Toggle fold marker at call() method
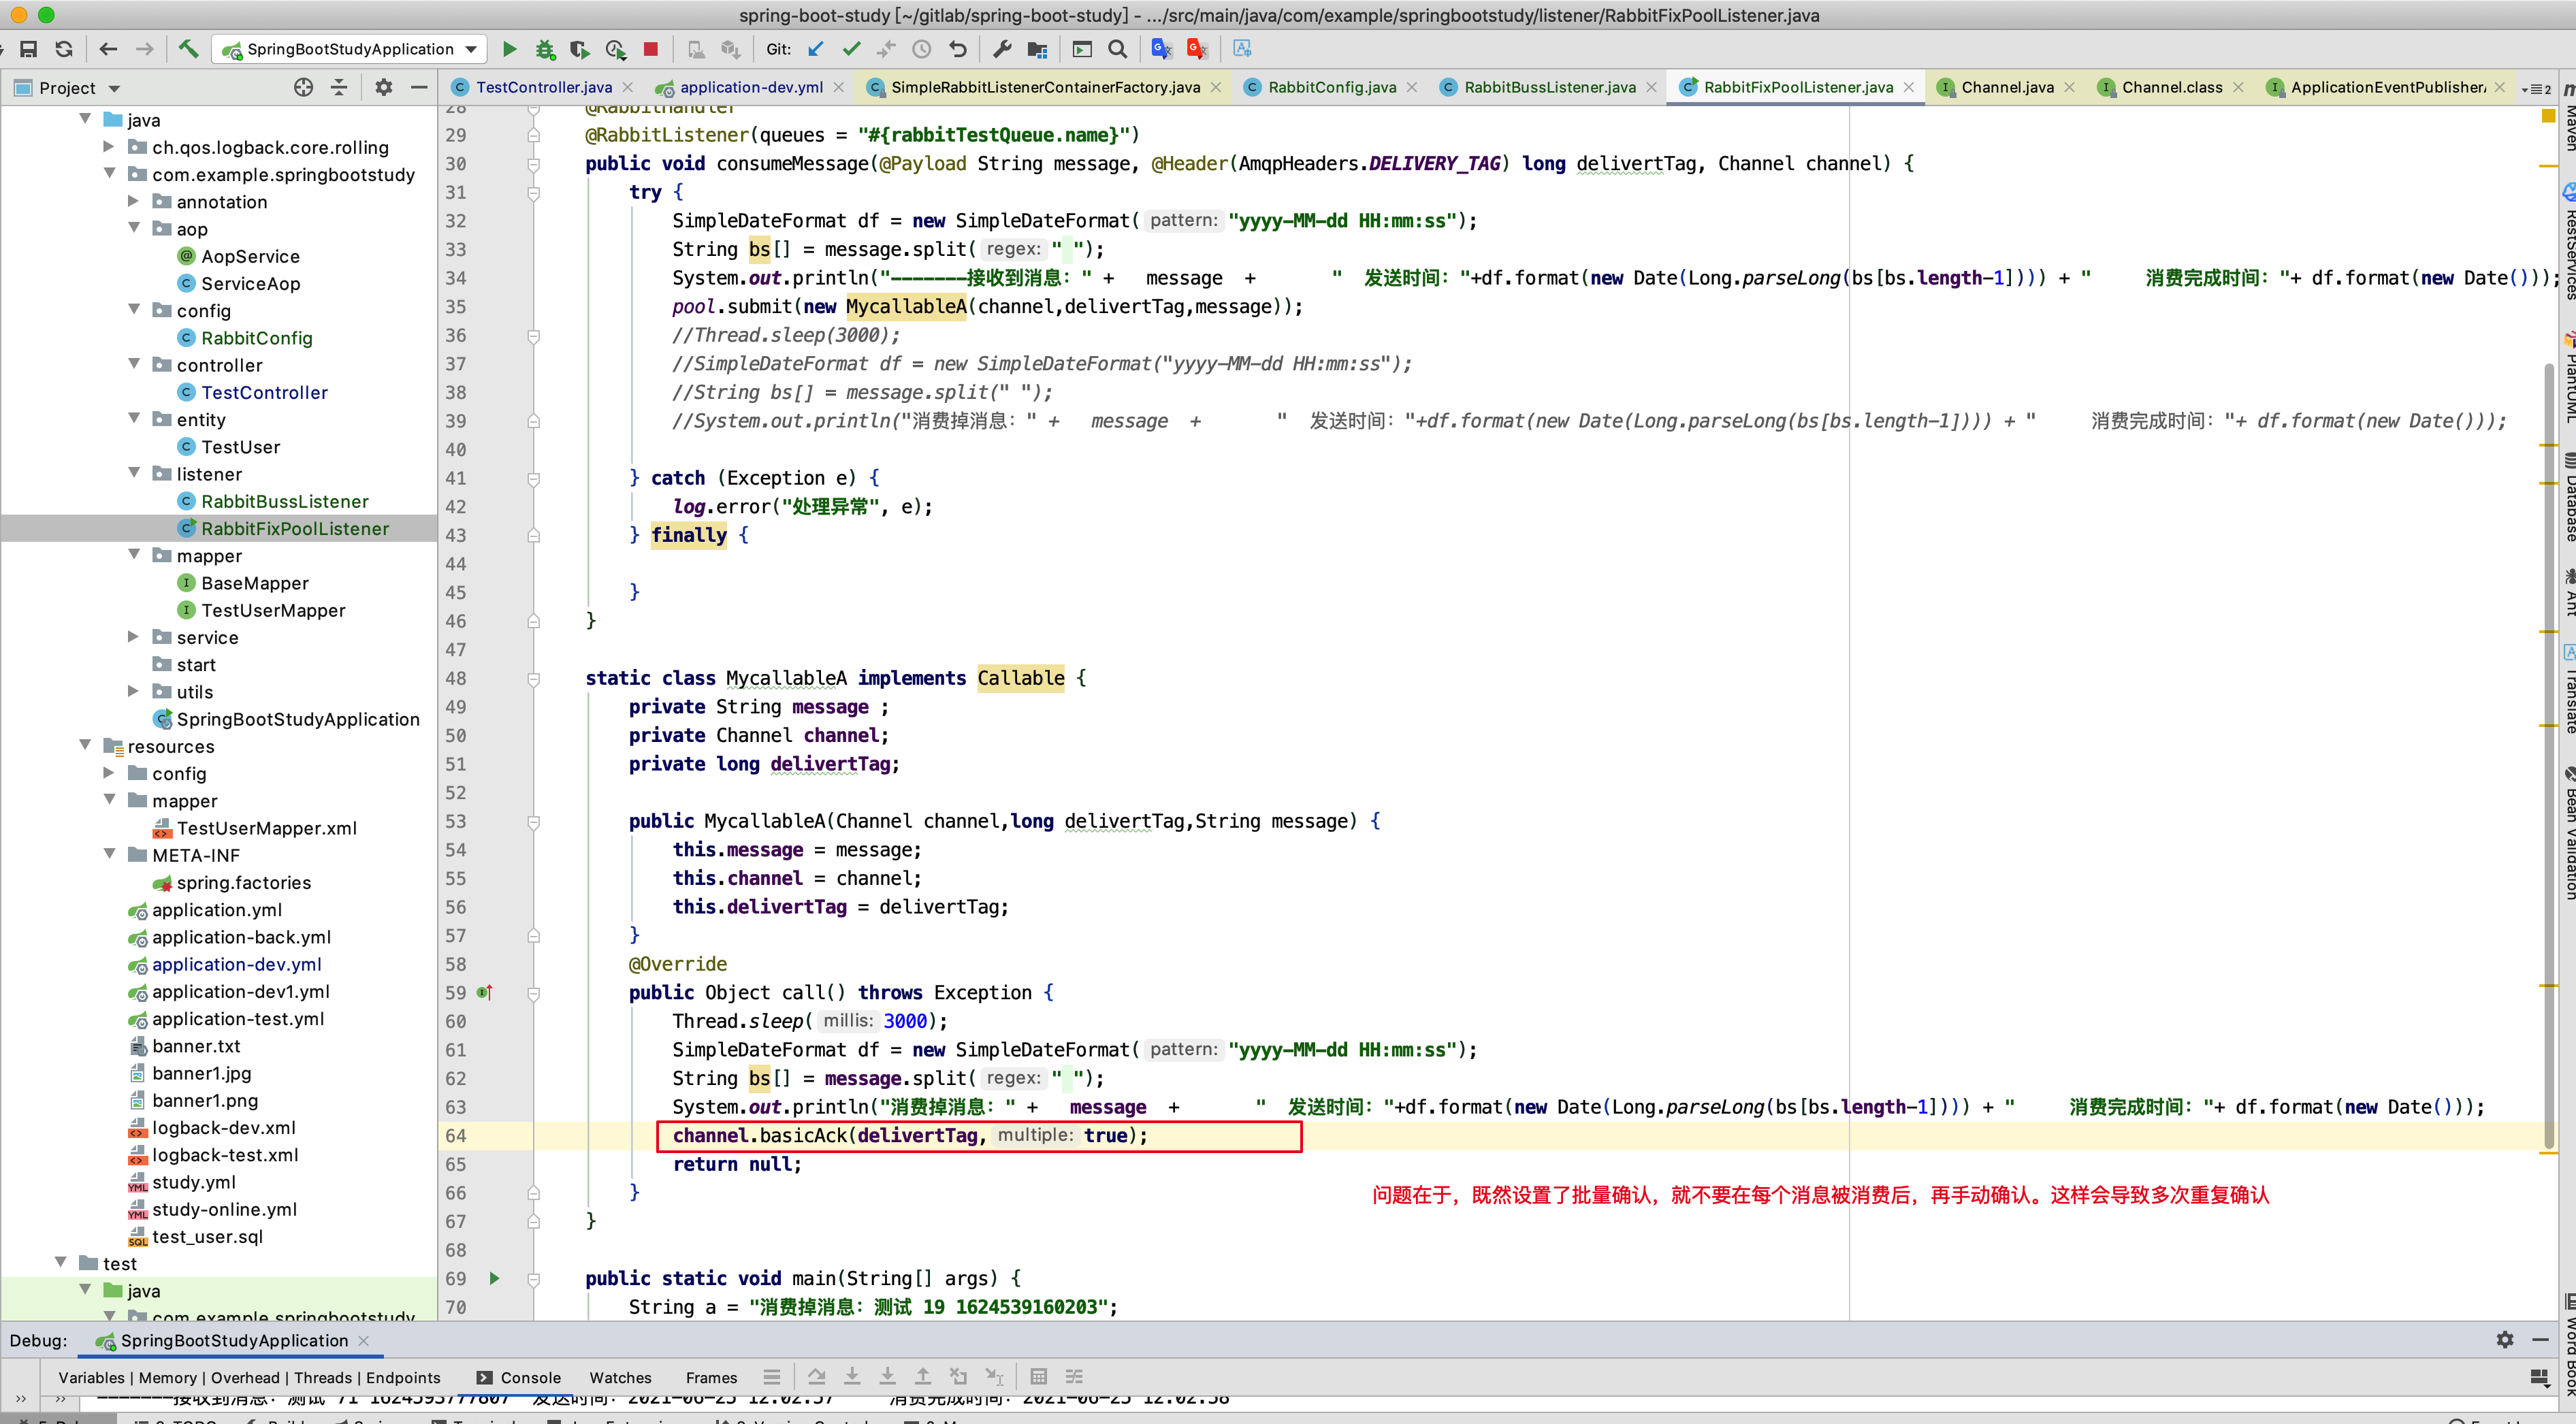Viewport: 2576px width, 1424px height. (x=534, y=993)
